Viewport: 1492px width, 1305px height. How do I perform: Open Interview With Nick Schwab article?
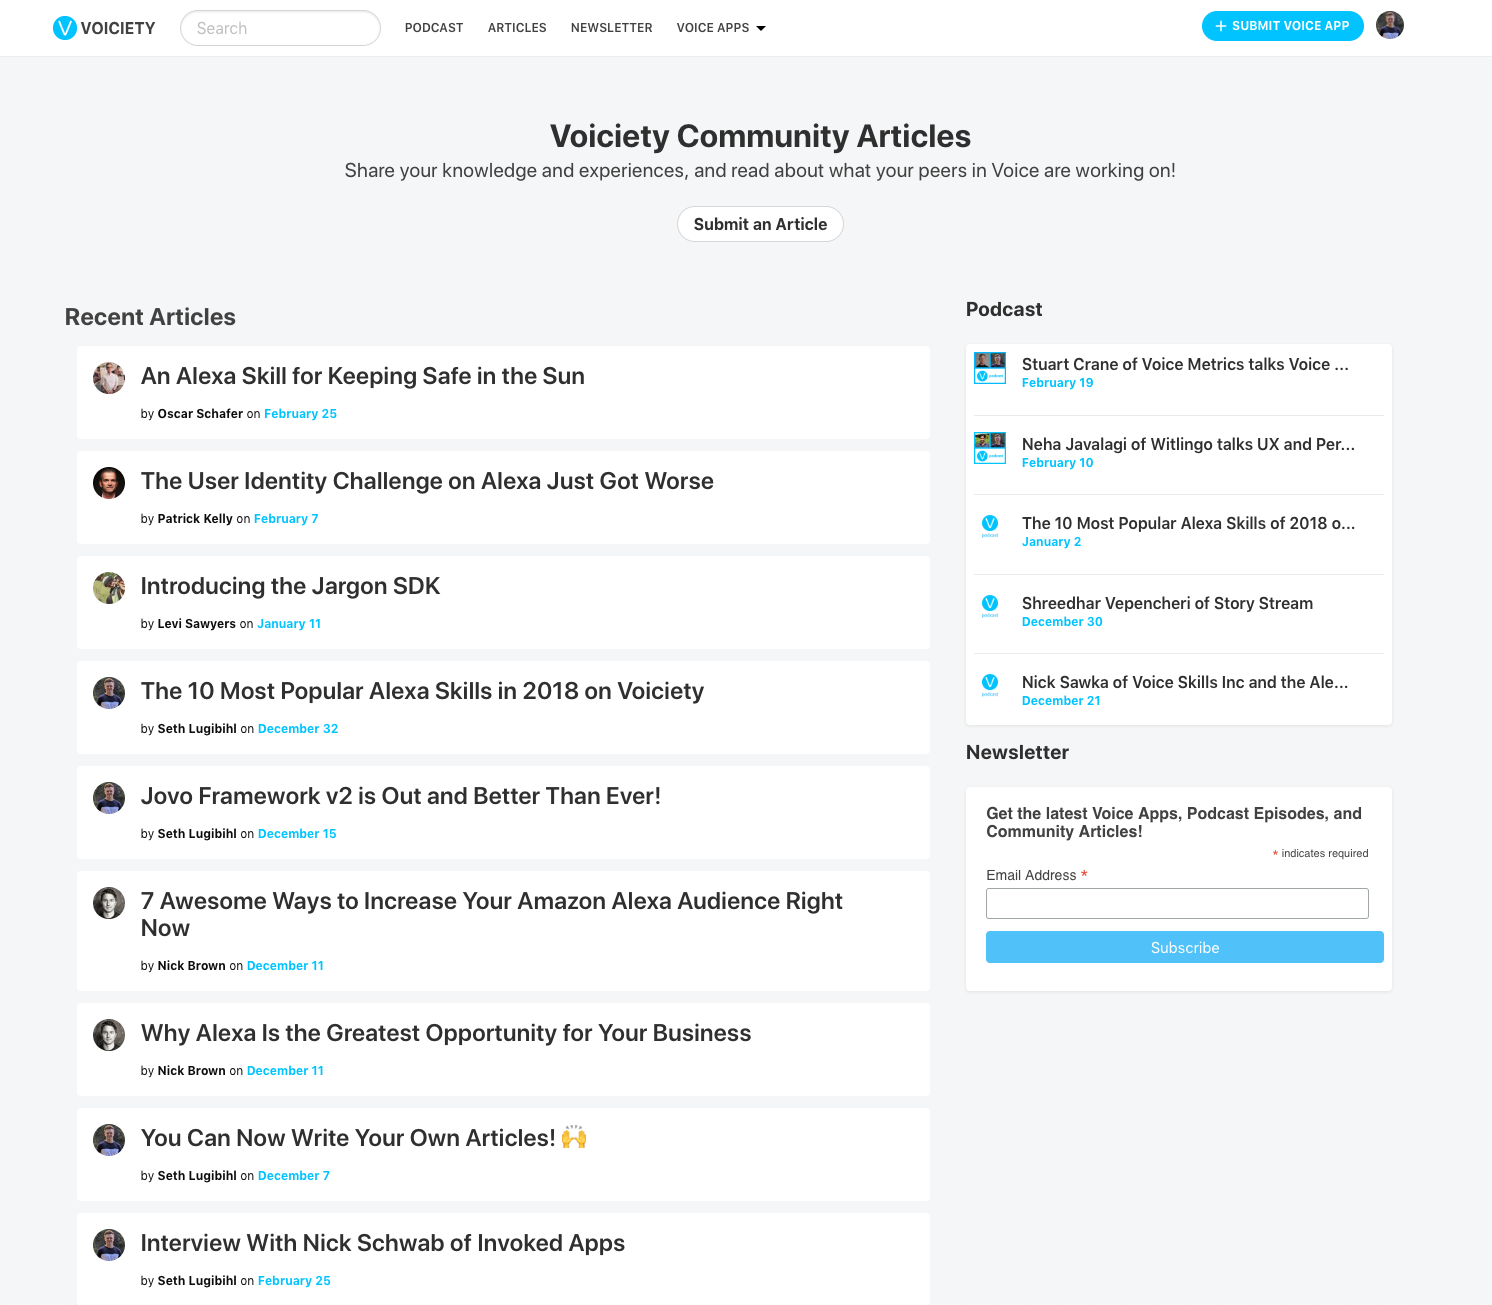click(x=383, y=1243)
